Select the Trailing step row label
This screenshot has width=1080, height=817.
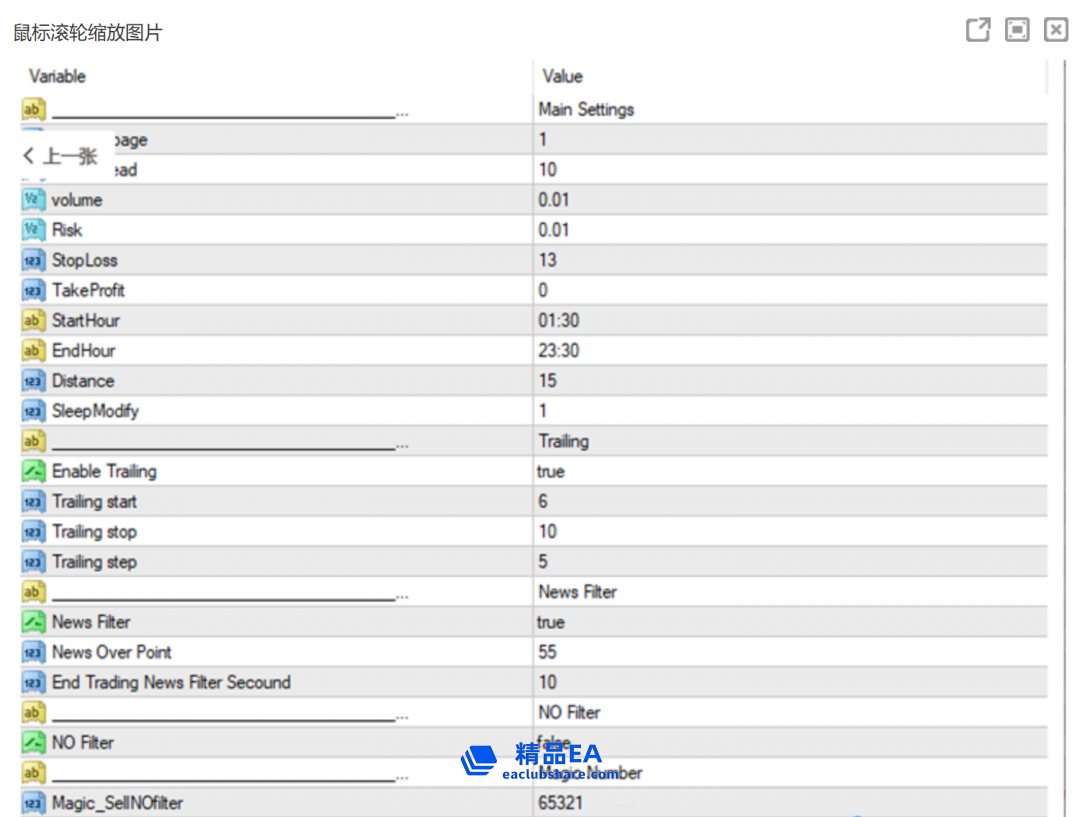pos(94,562)
